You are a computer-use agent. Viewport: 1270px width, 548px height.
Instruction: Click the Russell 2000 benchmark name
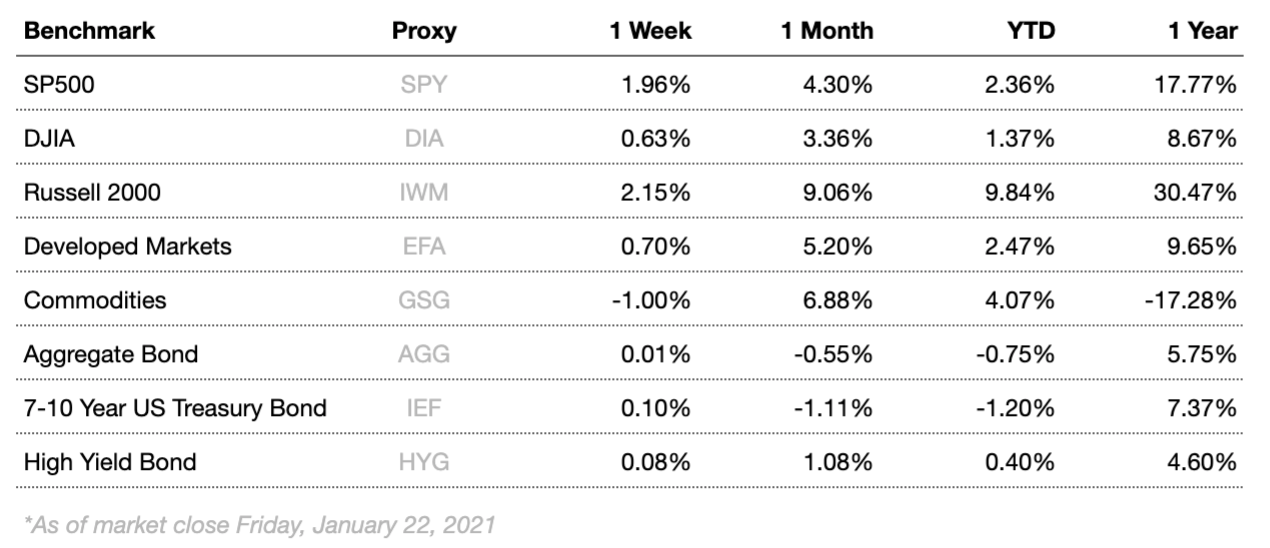point(92,192)
